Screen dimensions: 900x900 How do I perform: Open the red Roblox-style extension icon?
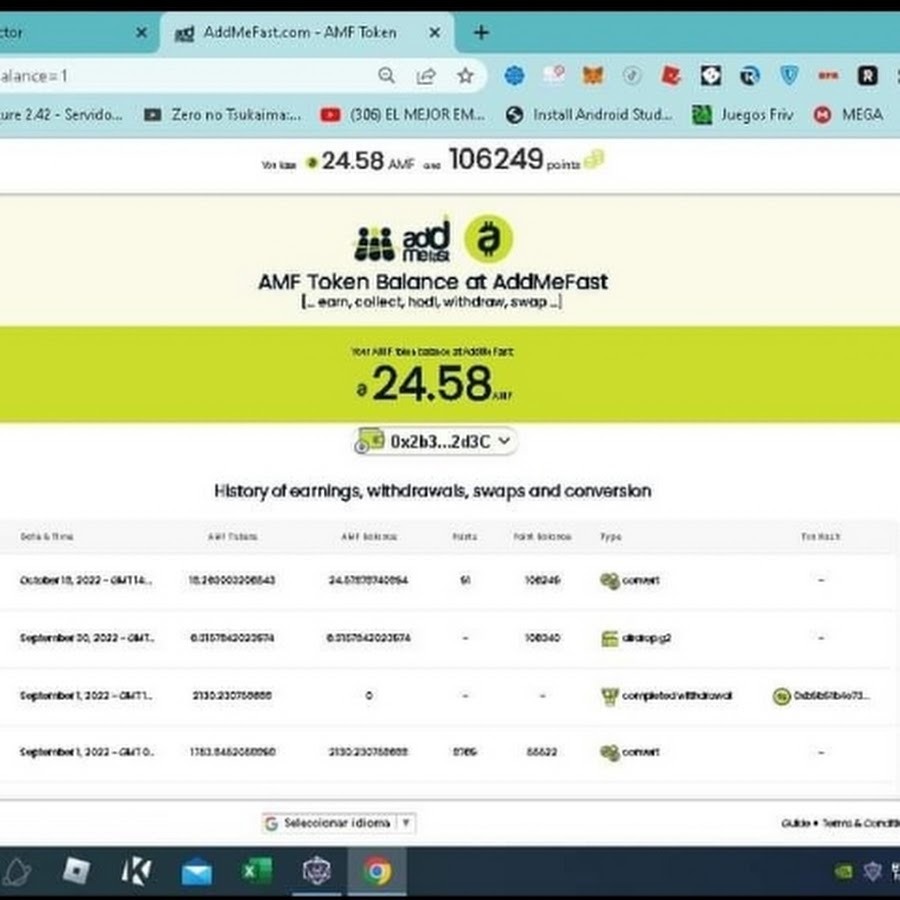671,75
